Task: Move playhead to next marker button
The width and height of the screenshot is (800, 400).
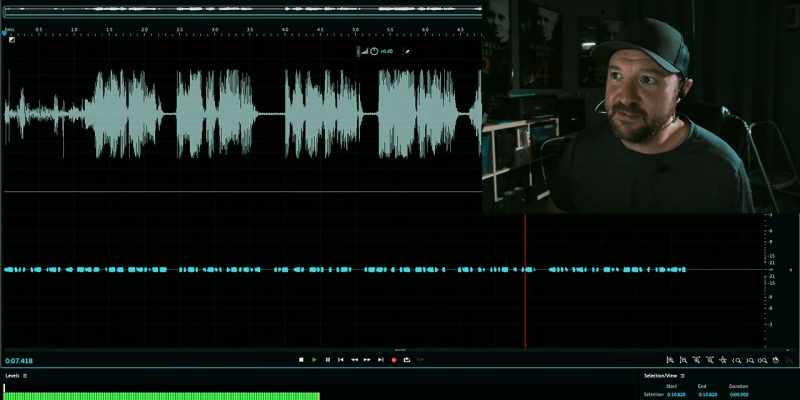Action: [x=381, y=360]
